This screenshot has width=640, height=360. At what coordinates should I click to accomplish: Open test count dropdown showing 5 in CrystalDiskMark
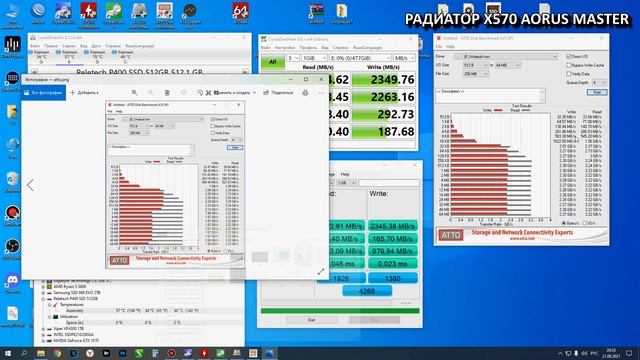click(x=293, y=58)
